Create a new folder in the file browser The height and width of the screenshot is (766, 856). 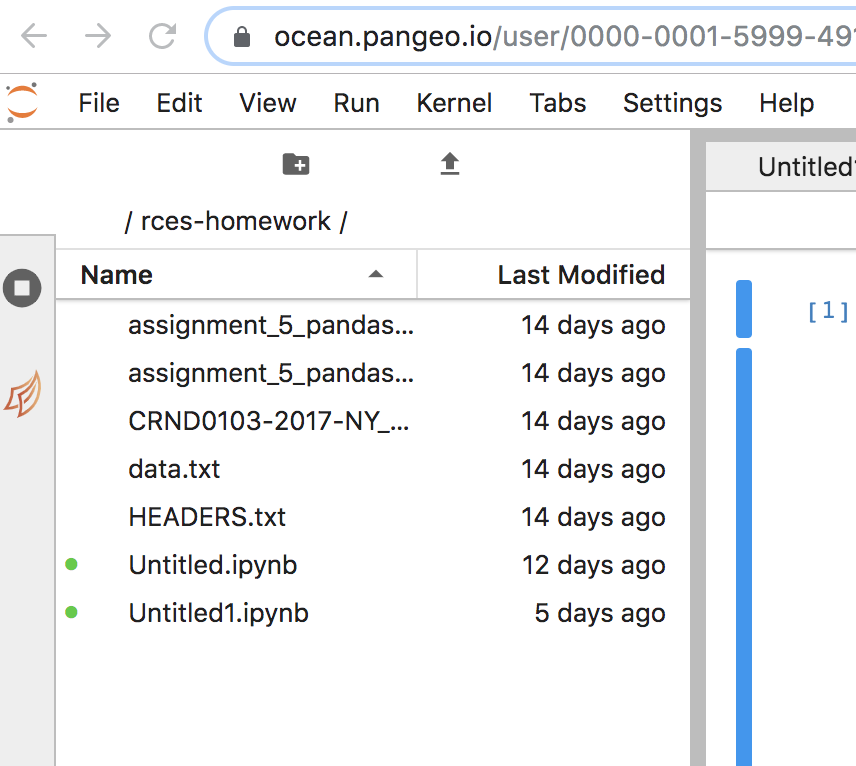(x=295, y=163)
